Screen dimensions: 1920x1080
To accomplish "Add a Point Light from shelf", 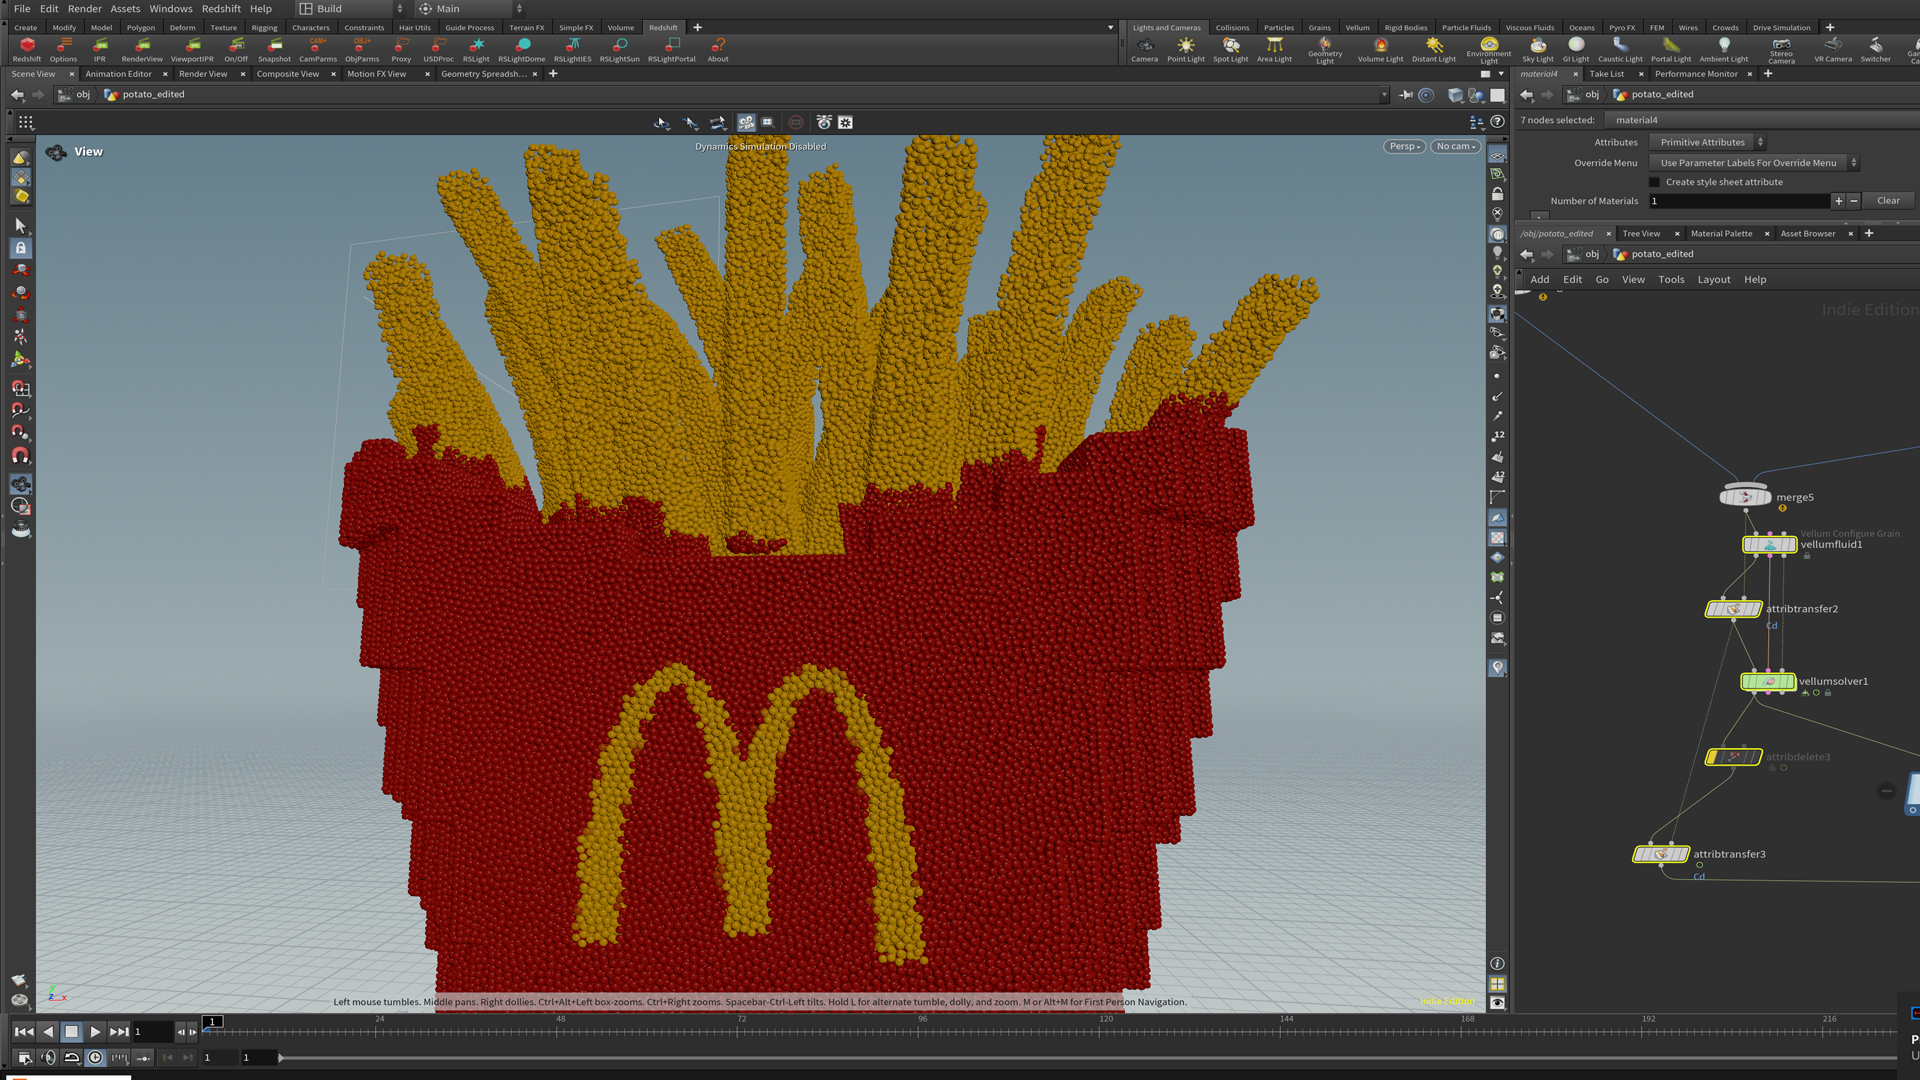I will click(x=1186, y=50).
